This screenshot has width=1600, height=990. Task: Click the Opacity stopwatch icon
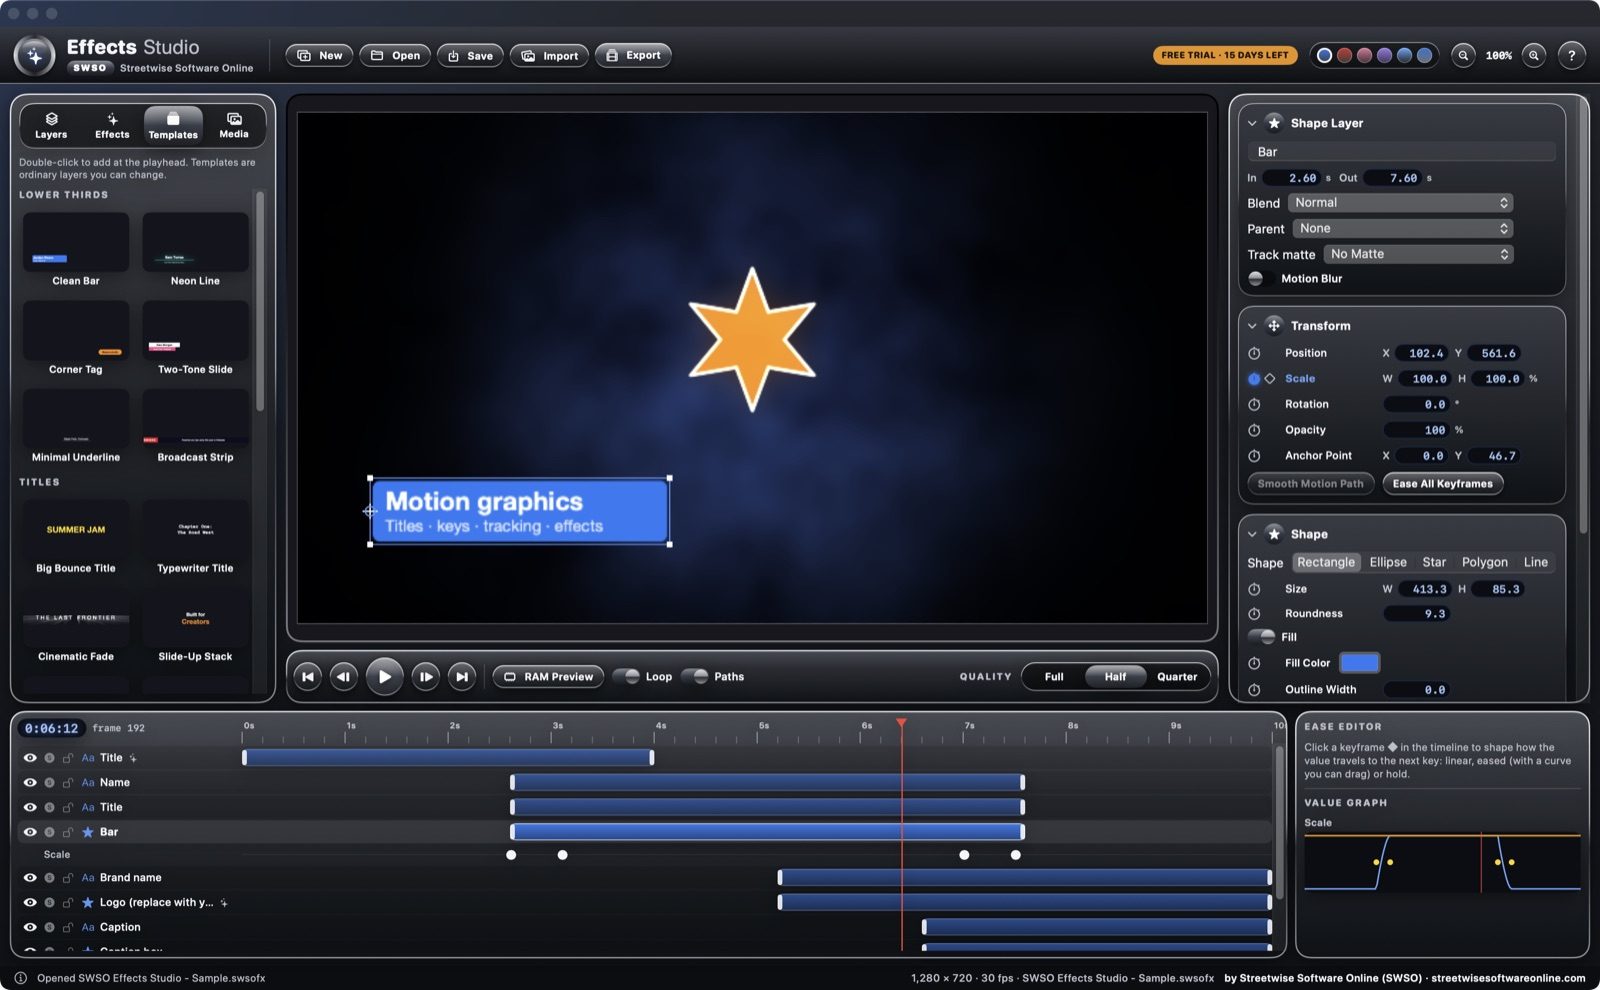pos(1254,430)
